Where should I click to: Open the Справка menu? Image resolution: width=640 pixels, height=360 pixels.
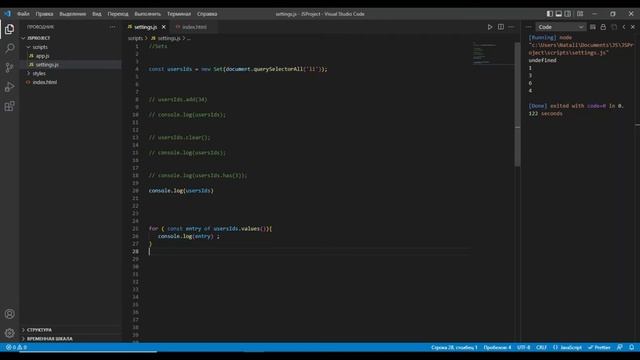point(207,13)
